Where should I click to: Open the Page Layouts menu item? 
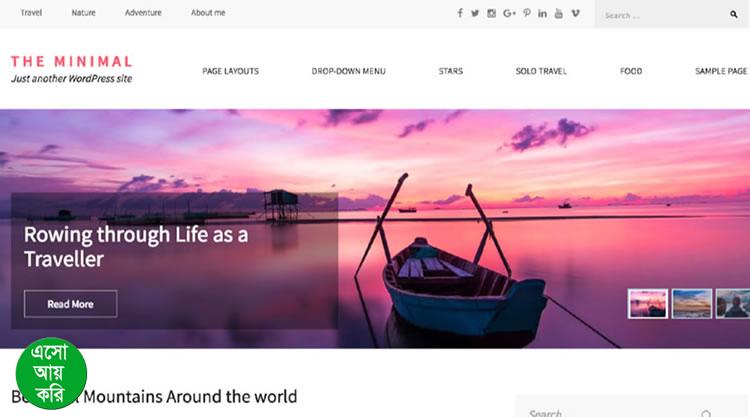(230, 71)
